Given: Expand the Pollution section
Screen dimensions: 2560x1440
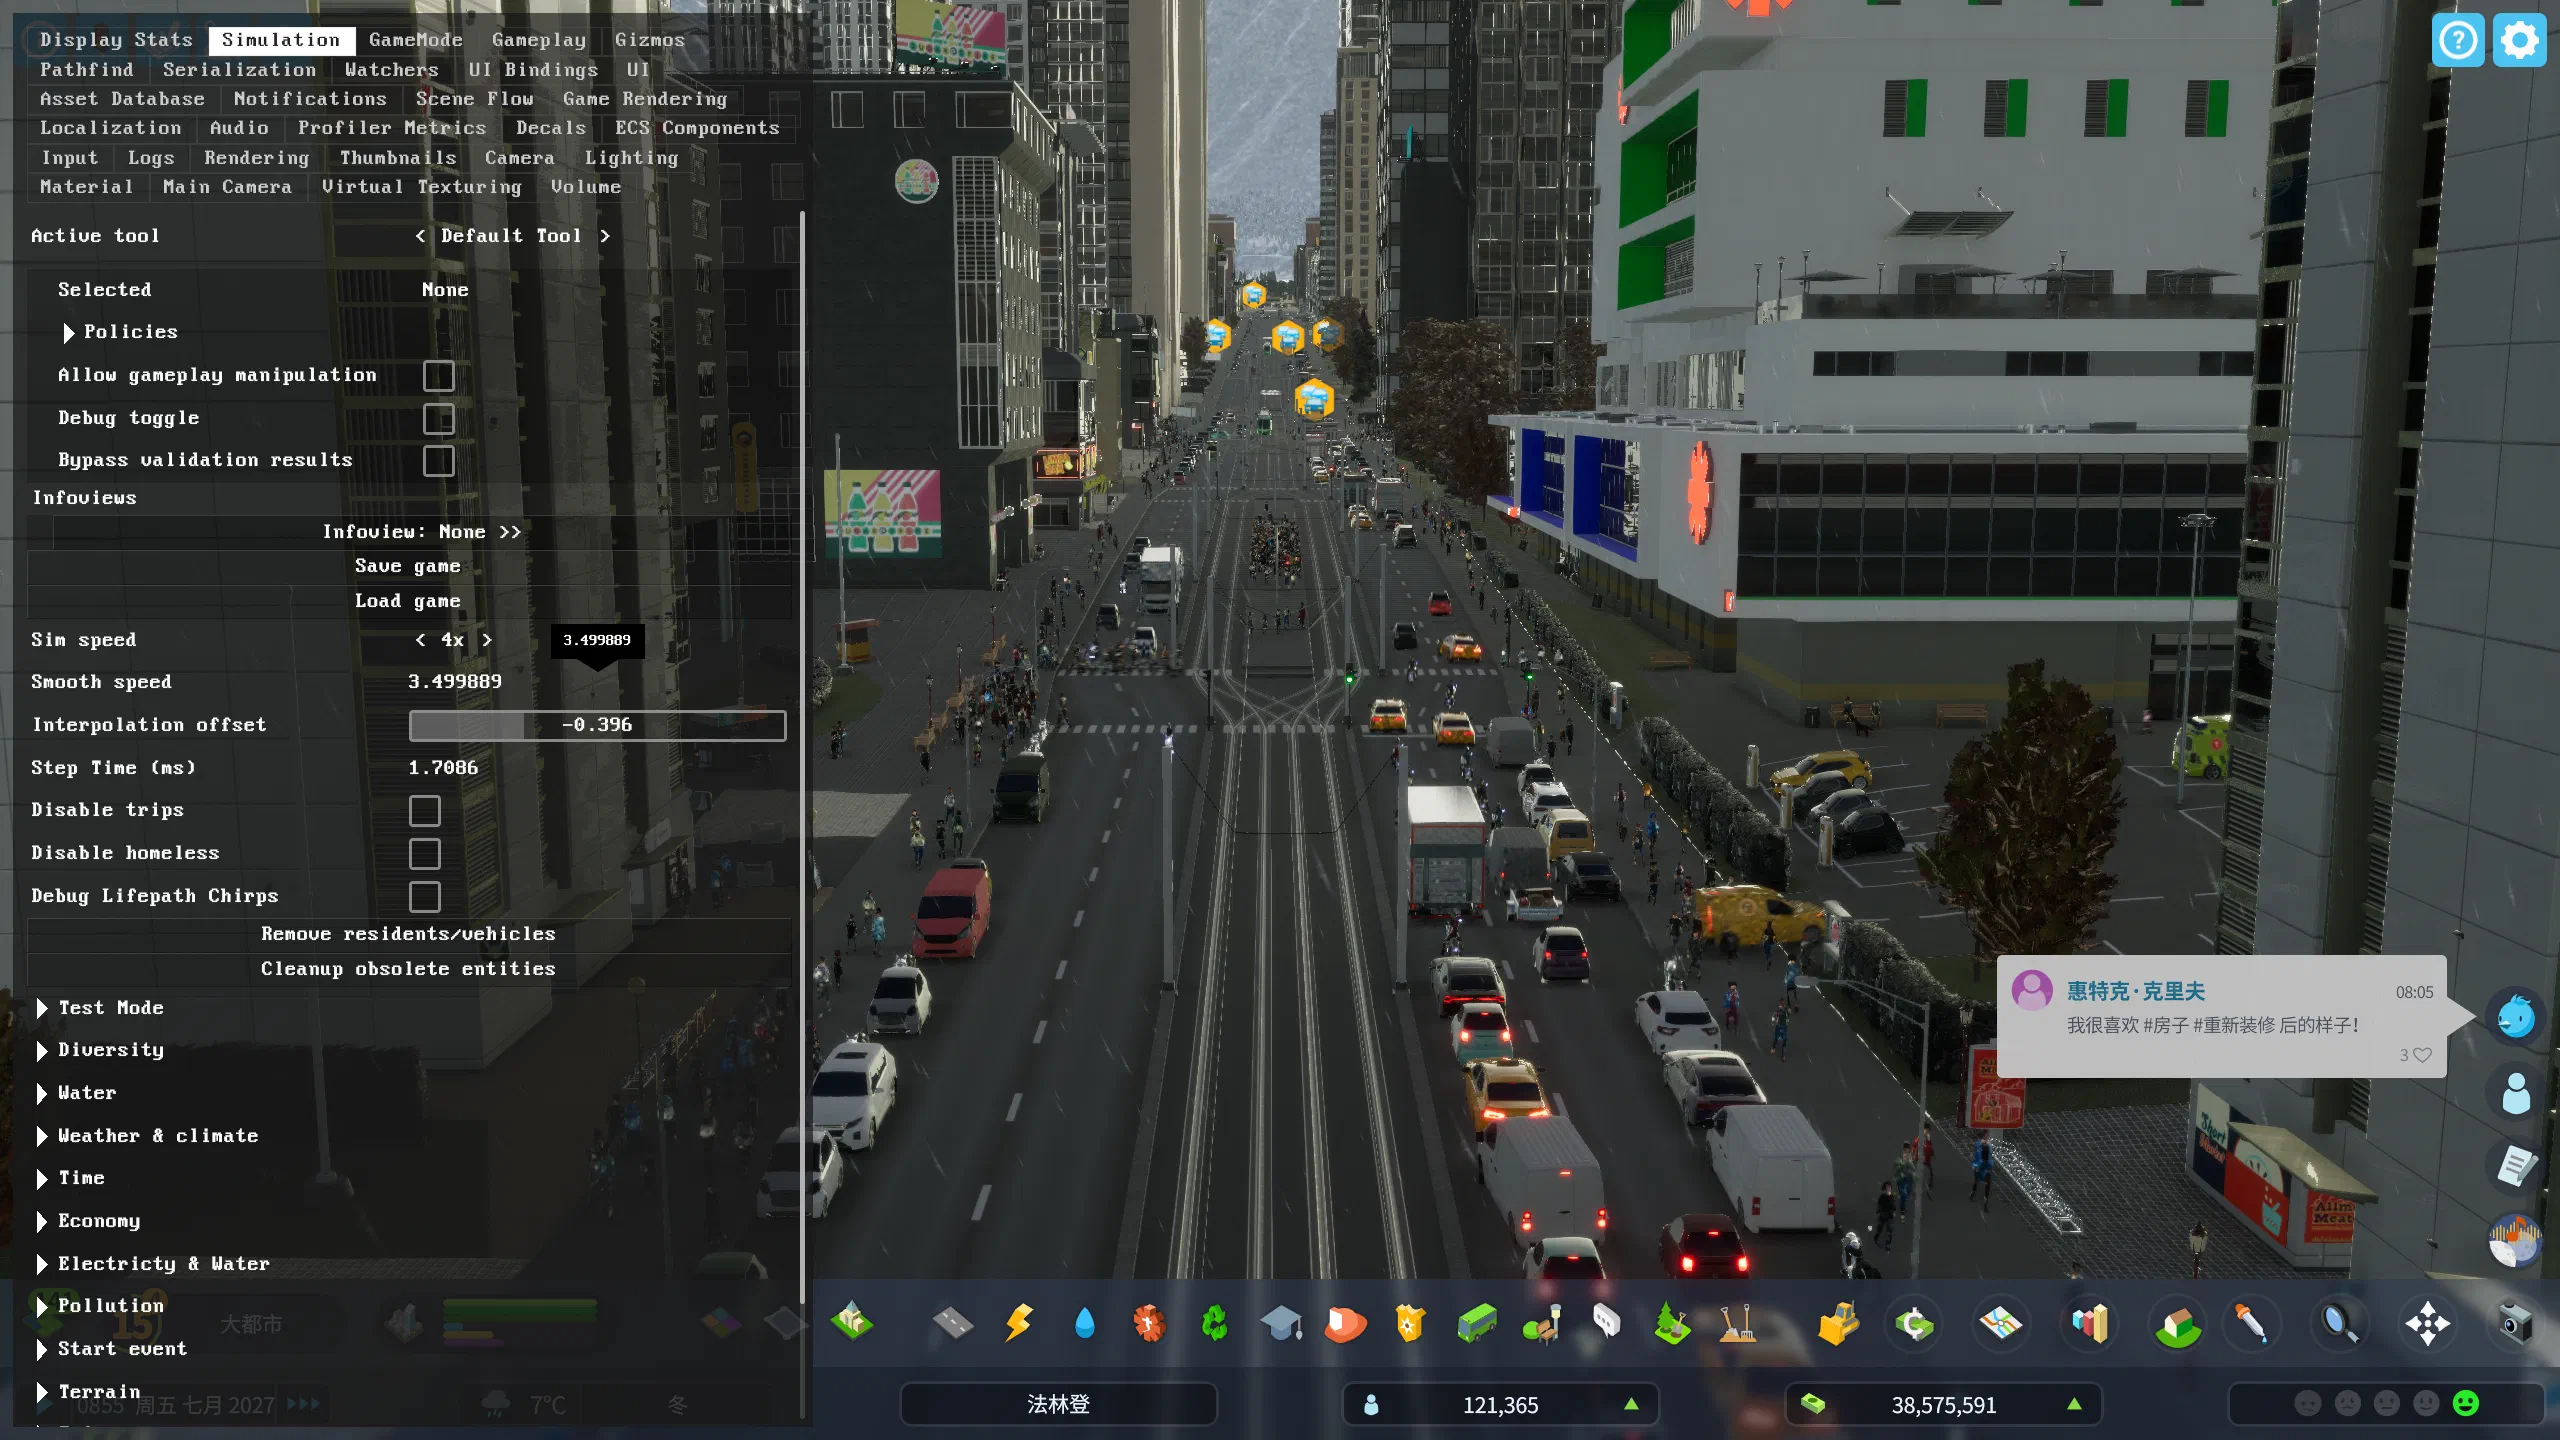Looking at the screenshot, I should pyautogui.click(x=111, y=1305).
